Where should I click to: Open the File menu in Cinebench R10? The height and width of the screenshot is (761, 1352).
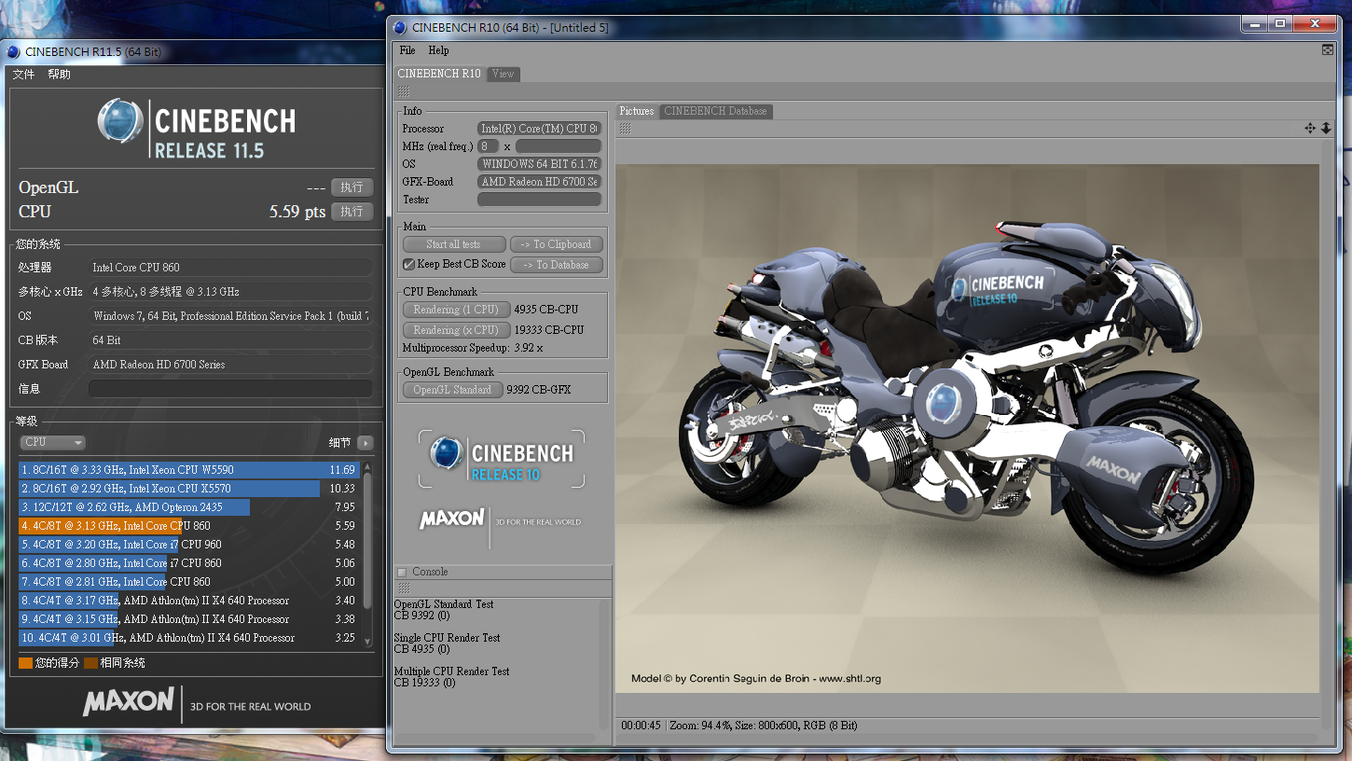(x=407, y=50)
